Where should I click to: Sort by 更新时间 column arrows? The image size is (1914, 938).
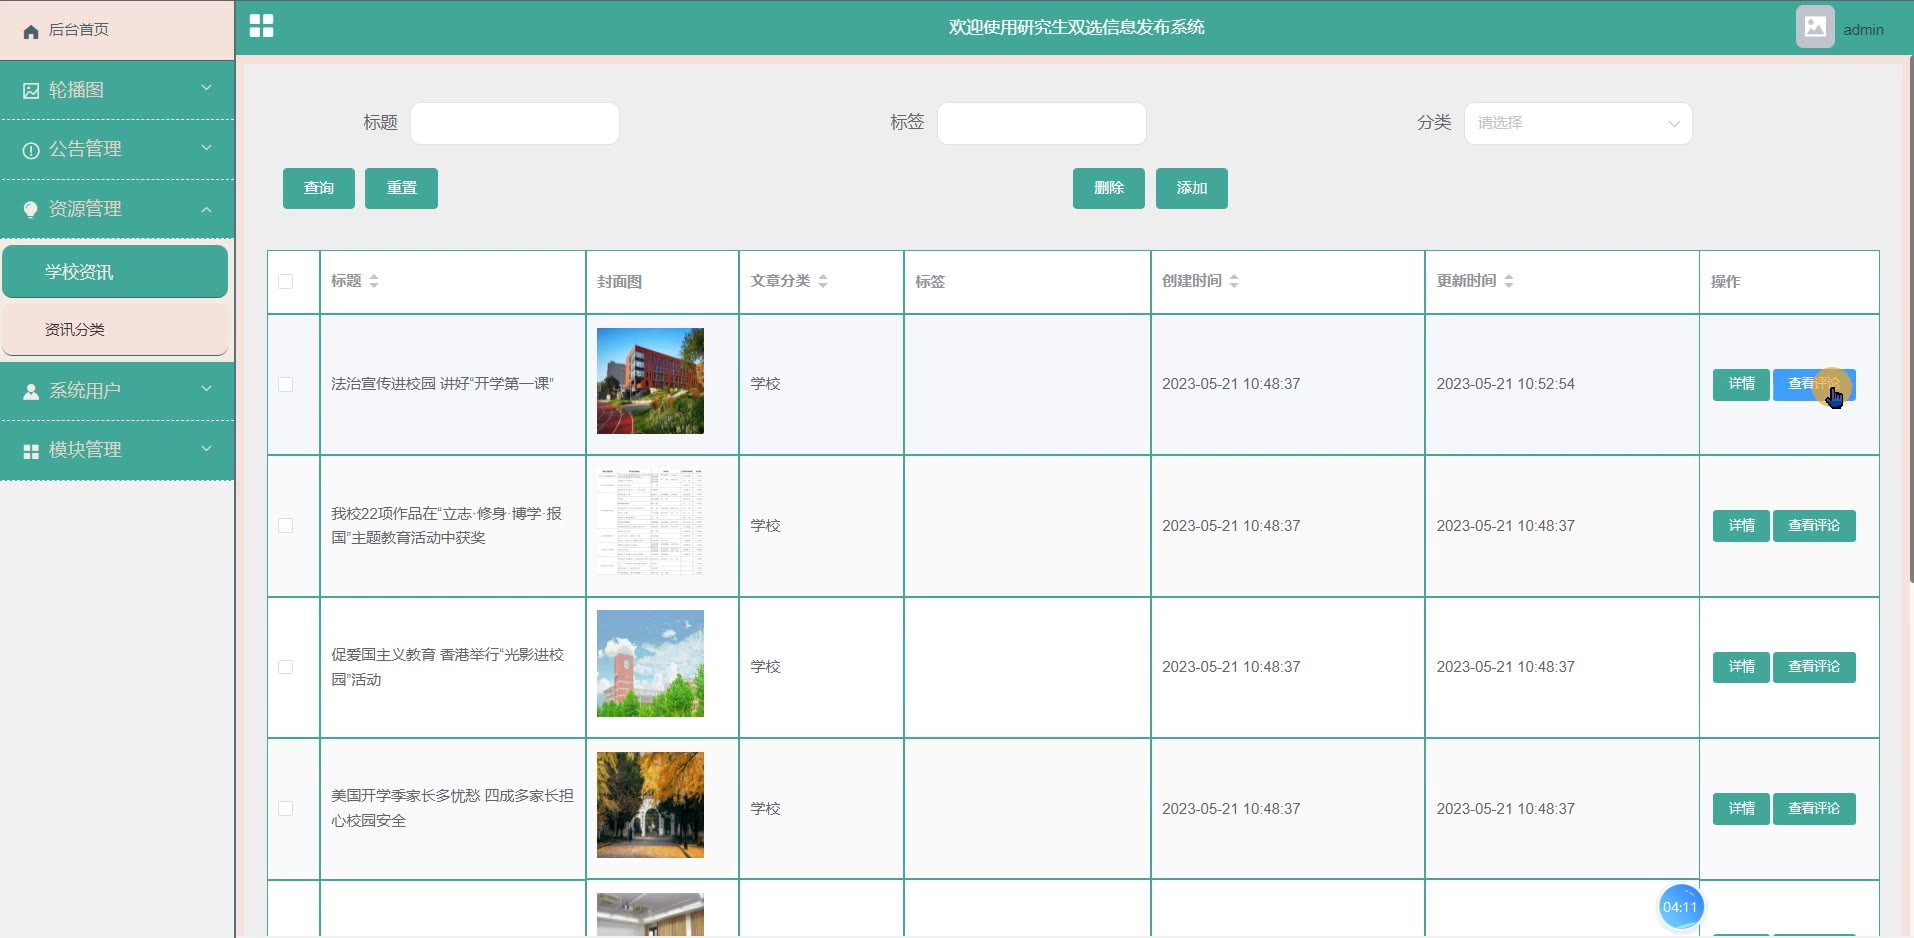pyautogui.click(x=1509, y=281)
